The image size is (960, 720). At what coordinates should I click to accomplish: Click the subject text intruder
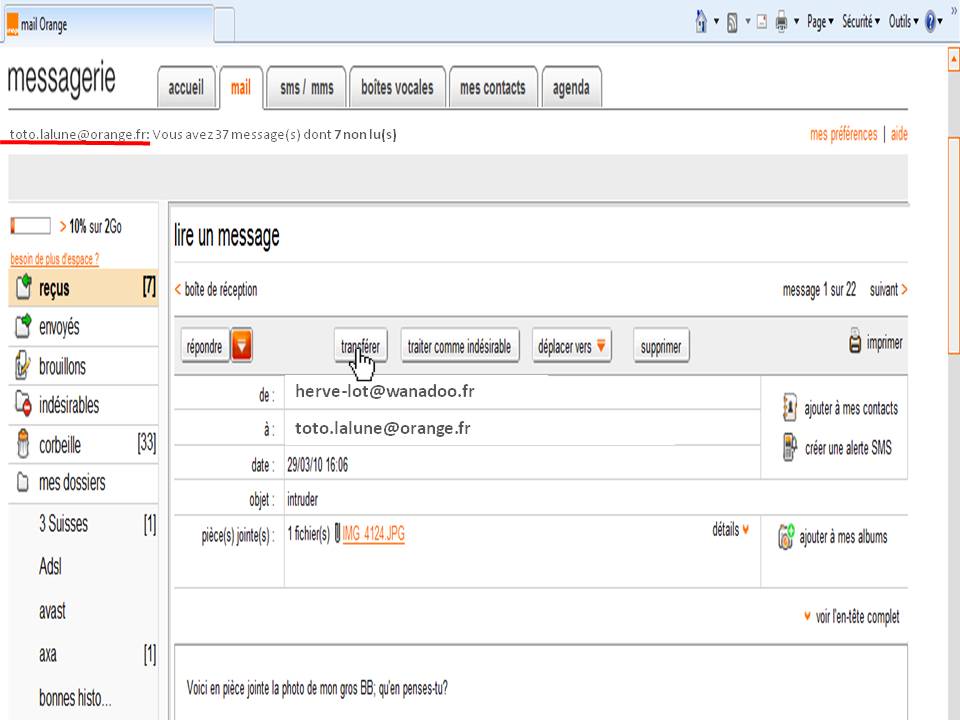coord(302,500)
